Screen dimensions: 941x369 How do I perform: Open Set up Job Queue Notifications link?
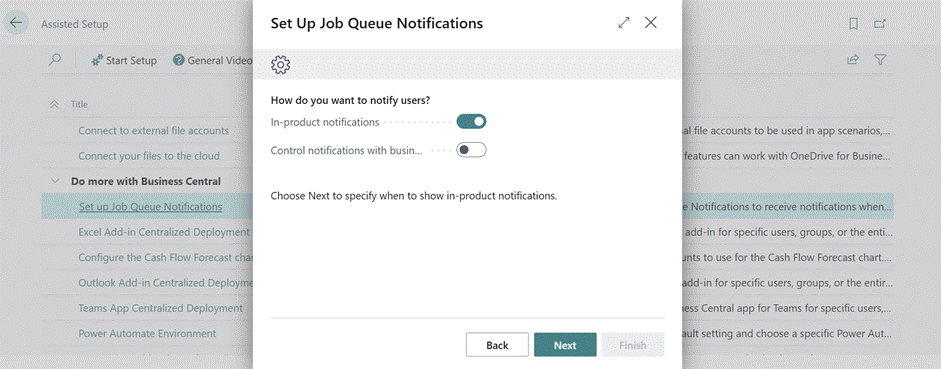pos(151,206)
